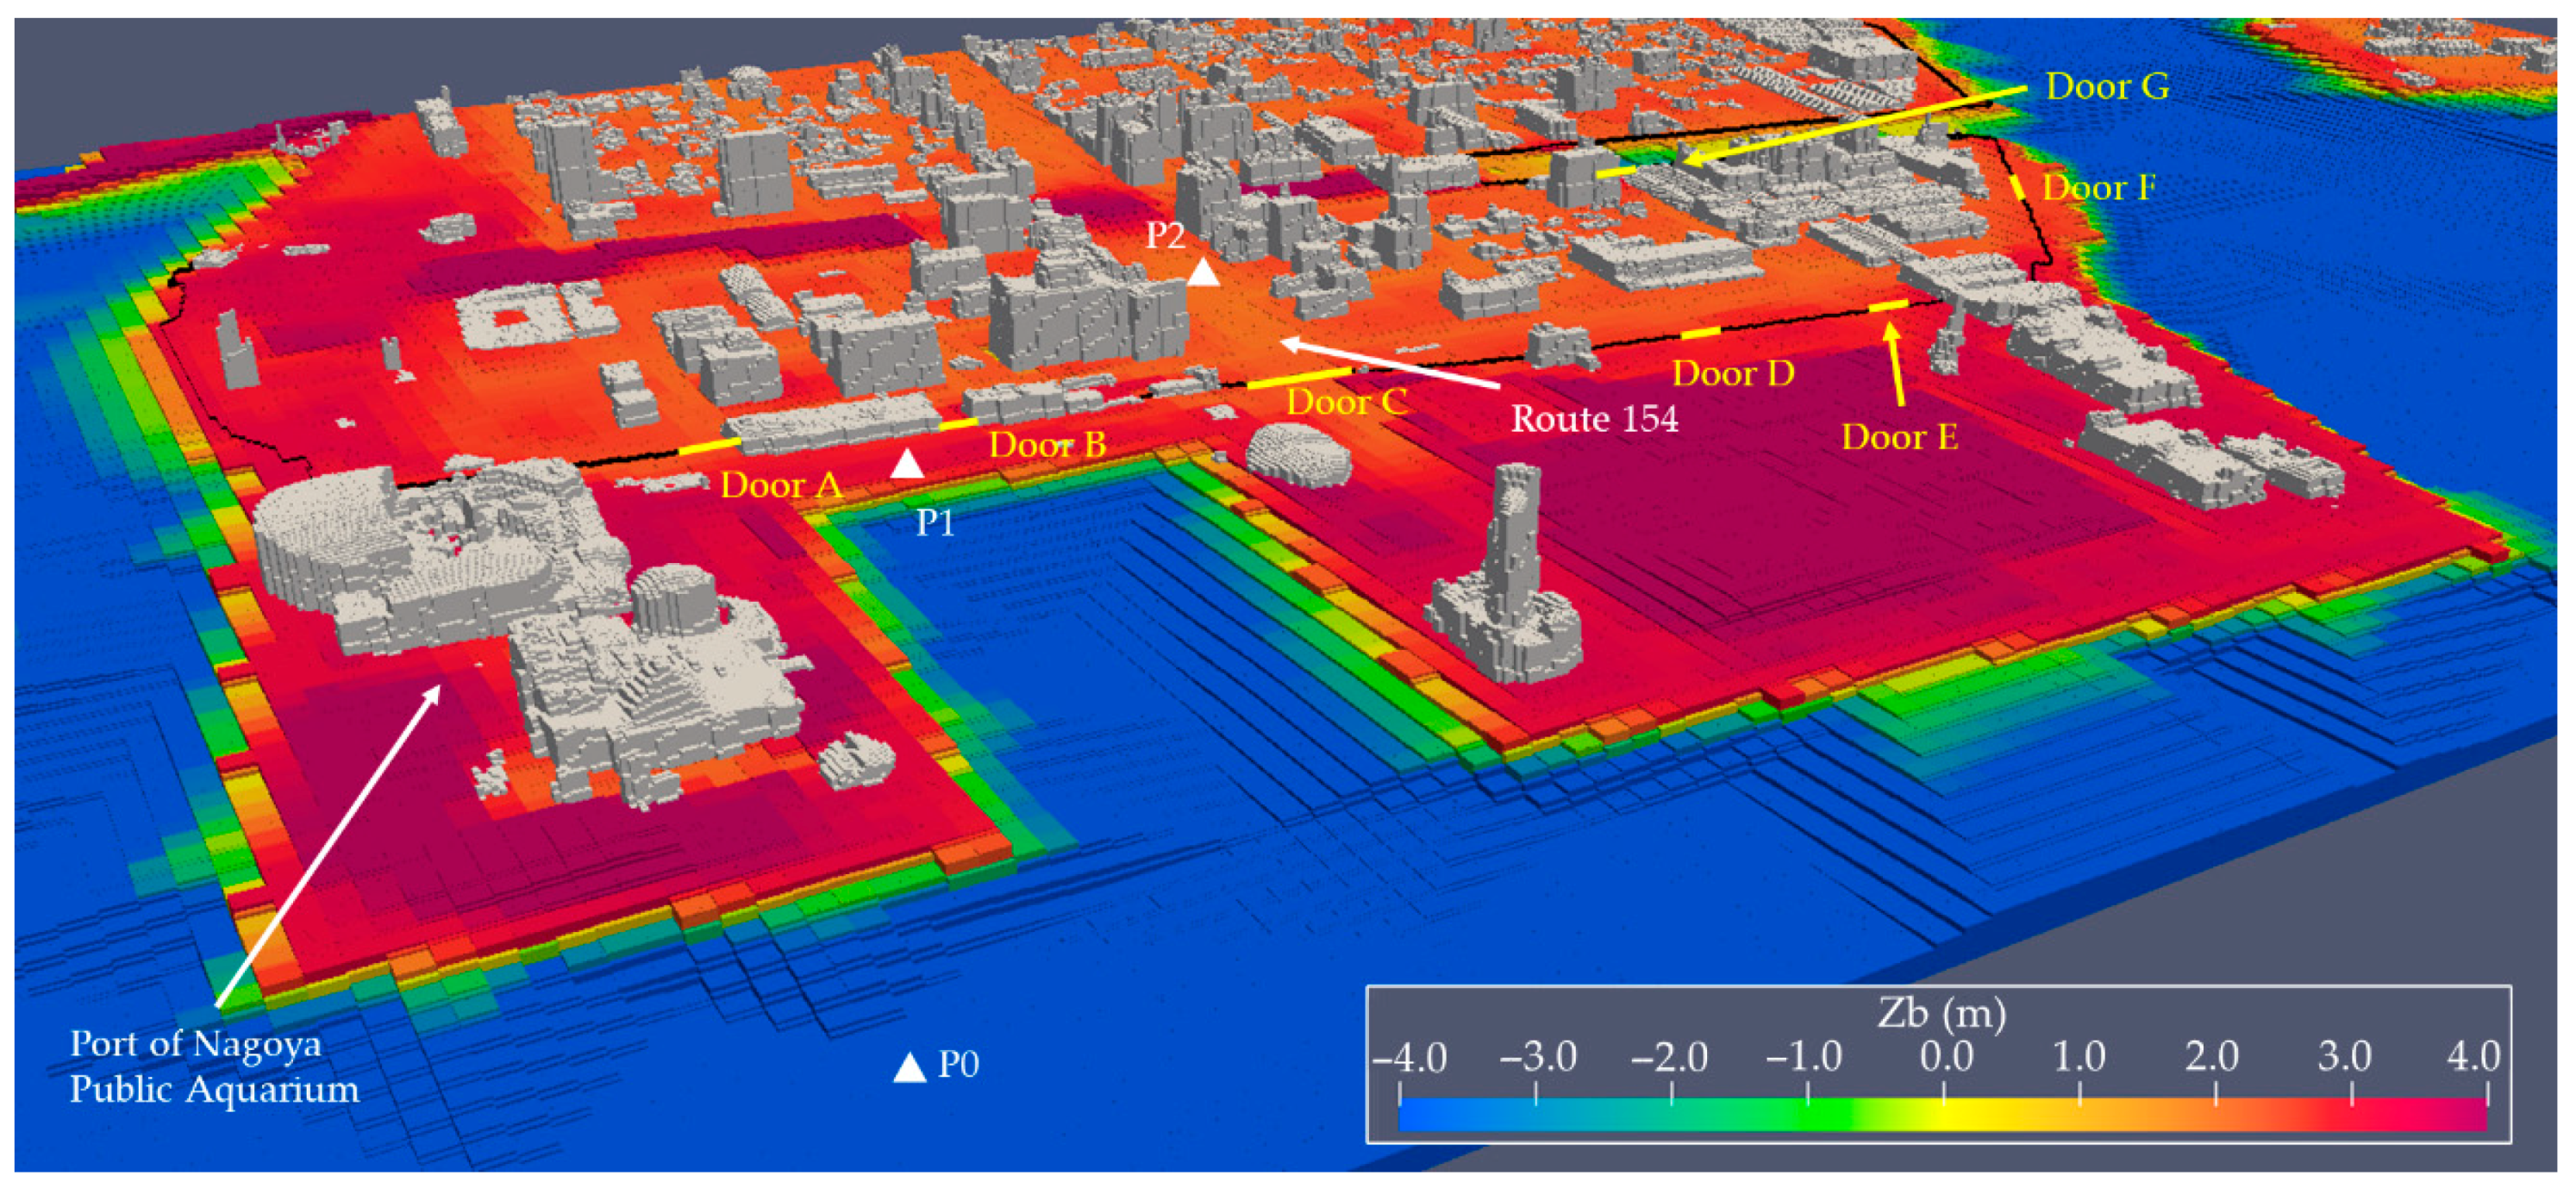This screenshot has width=2576, height=1188.
Task: Click the Door D label text
Action: pos(1733,374)
